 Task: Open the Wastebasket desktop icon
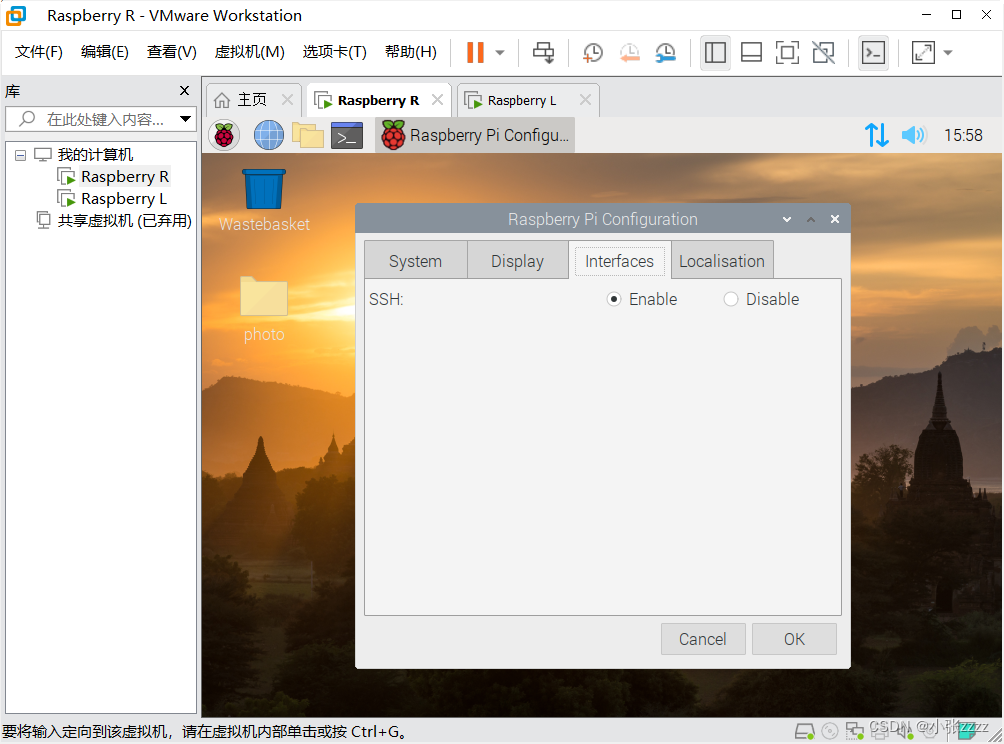(264, 200)
